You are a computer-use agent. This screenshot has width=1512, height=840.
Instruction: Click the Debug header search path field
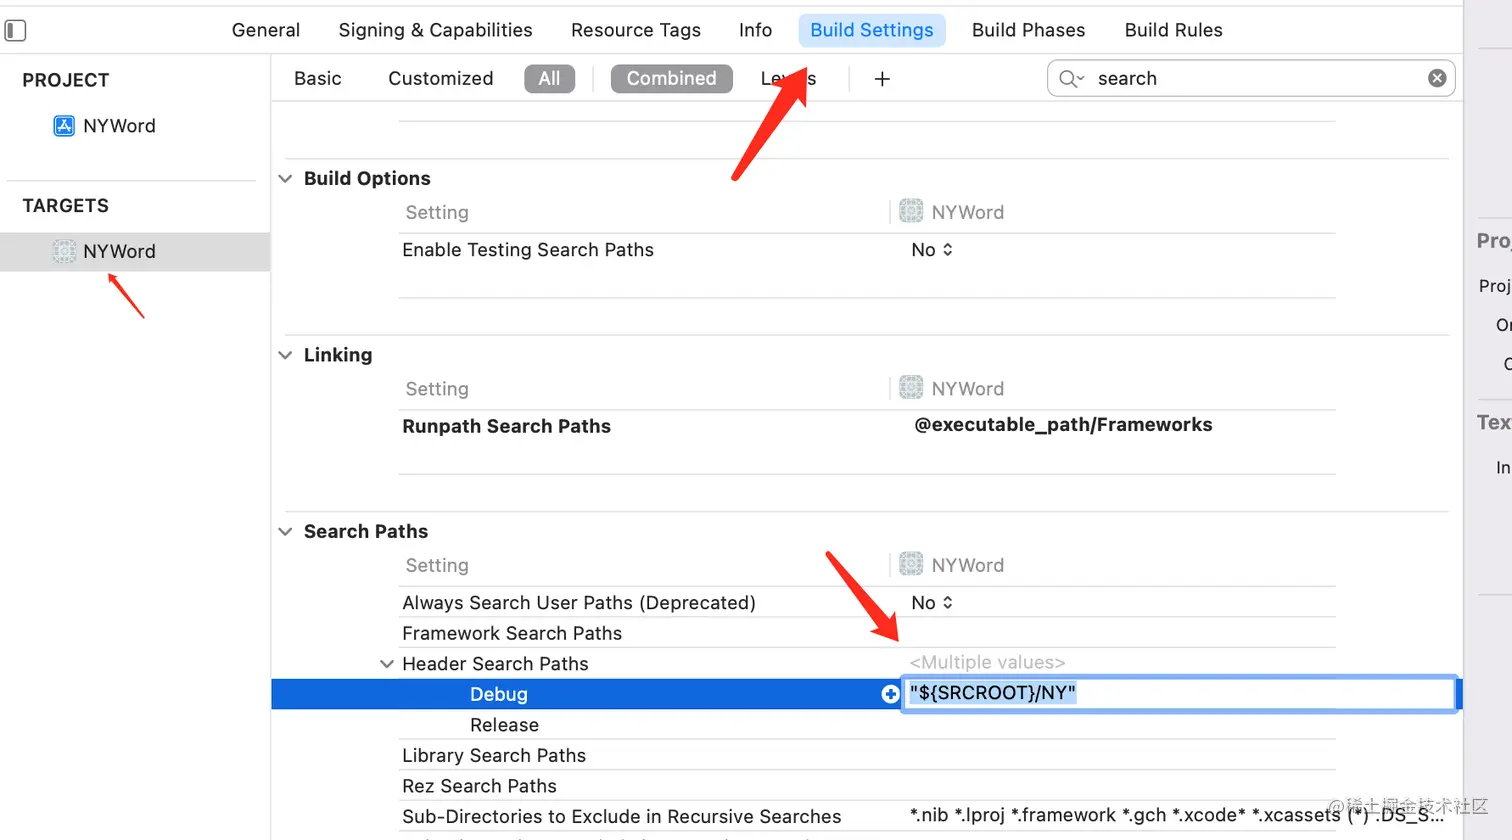1179,693
